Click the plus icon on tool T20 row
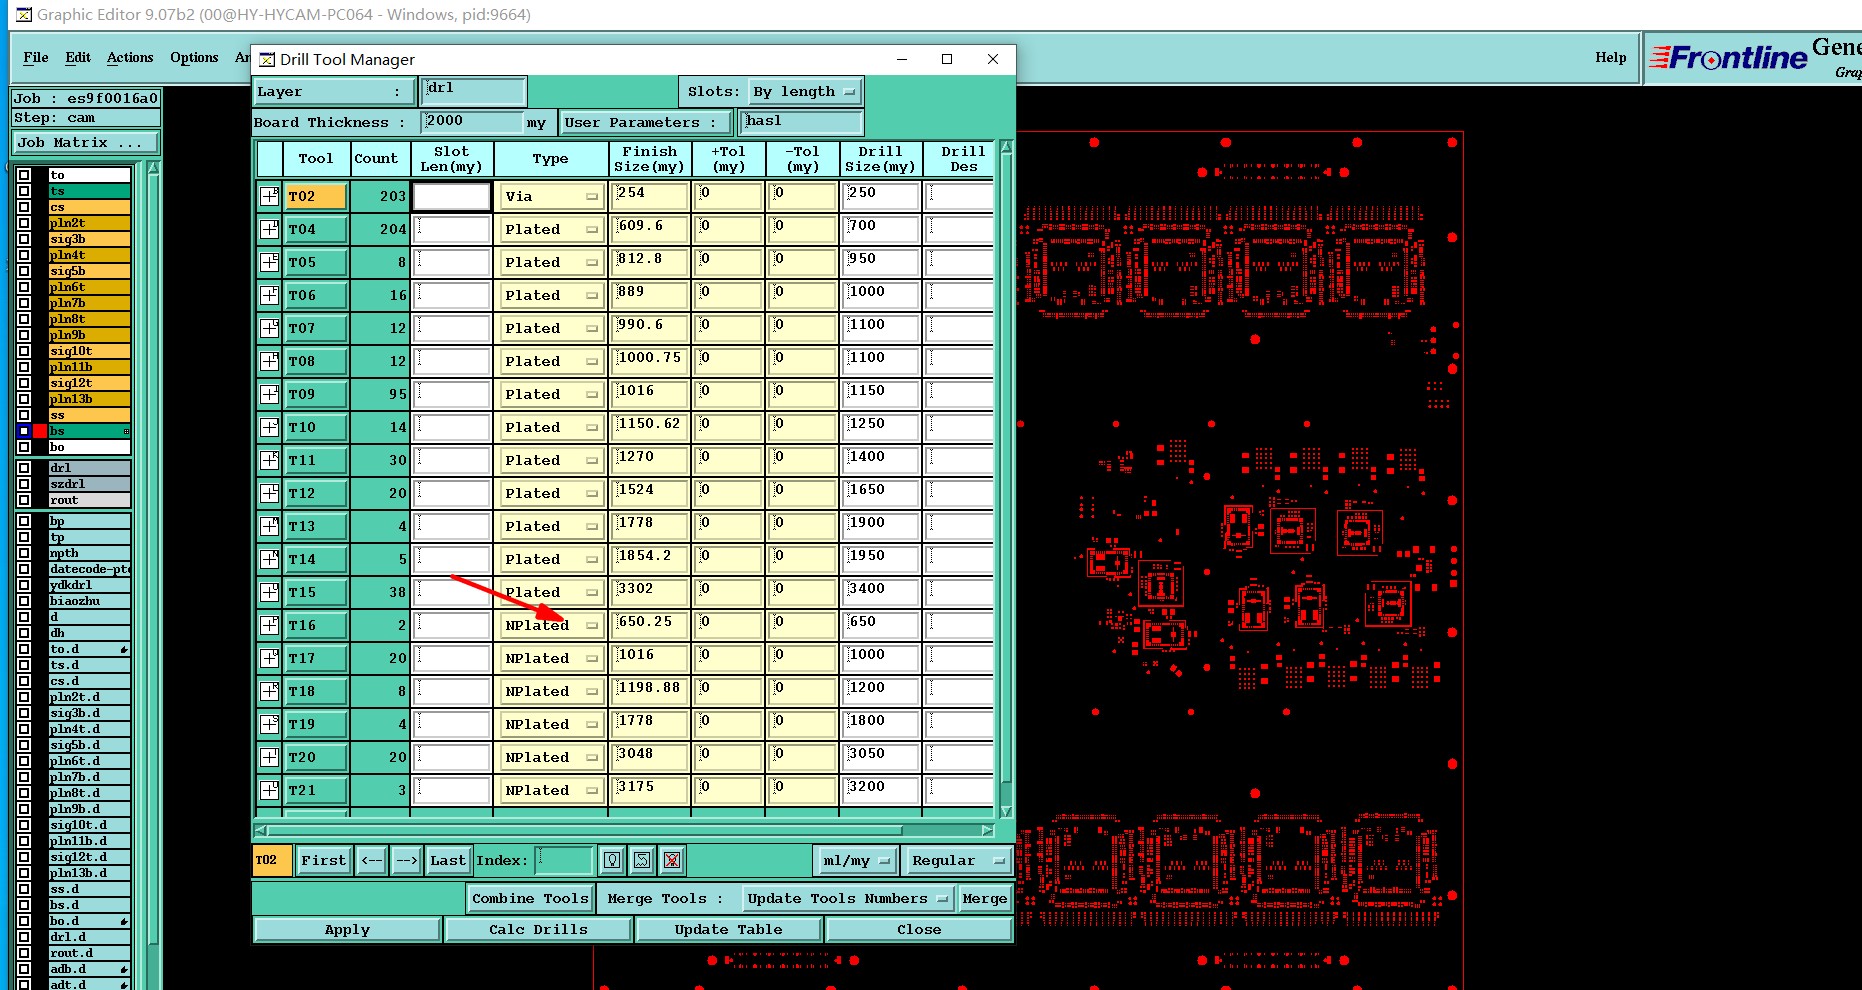Viewport: 1862px width, 990px height. pyautogui.click(x=270, y=757)
